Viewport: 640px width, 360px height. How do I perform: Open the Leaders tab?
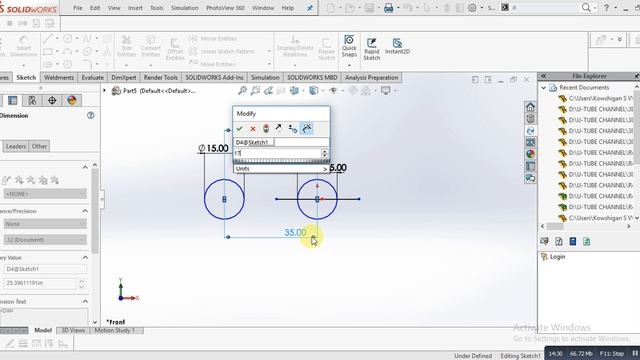click(x=16, y=146)
